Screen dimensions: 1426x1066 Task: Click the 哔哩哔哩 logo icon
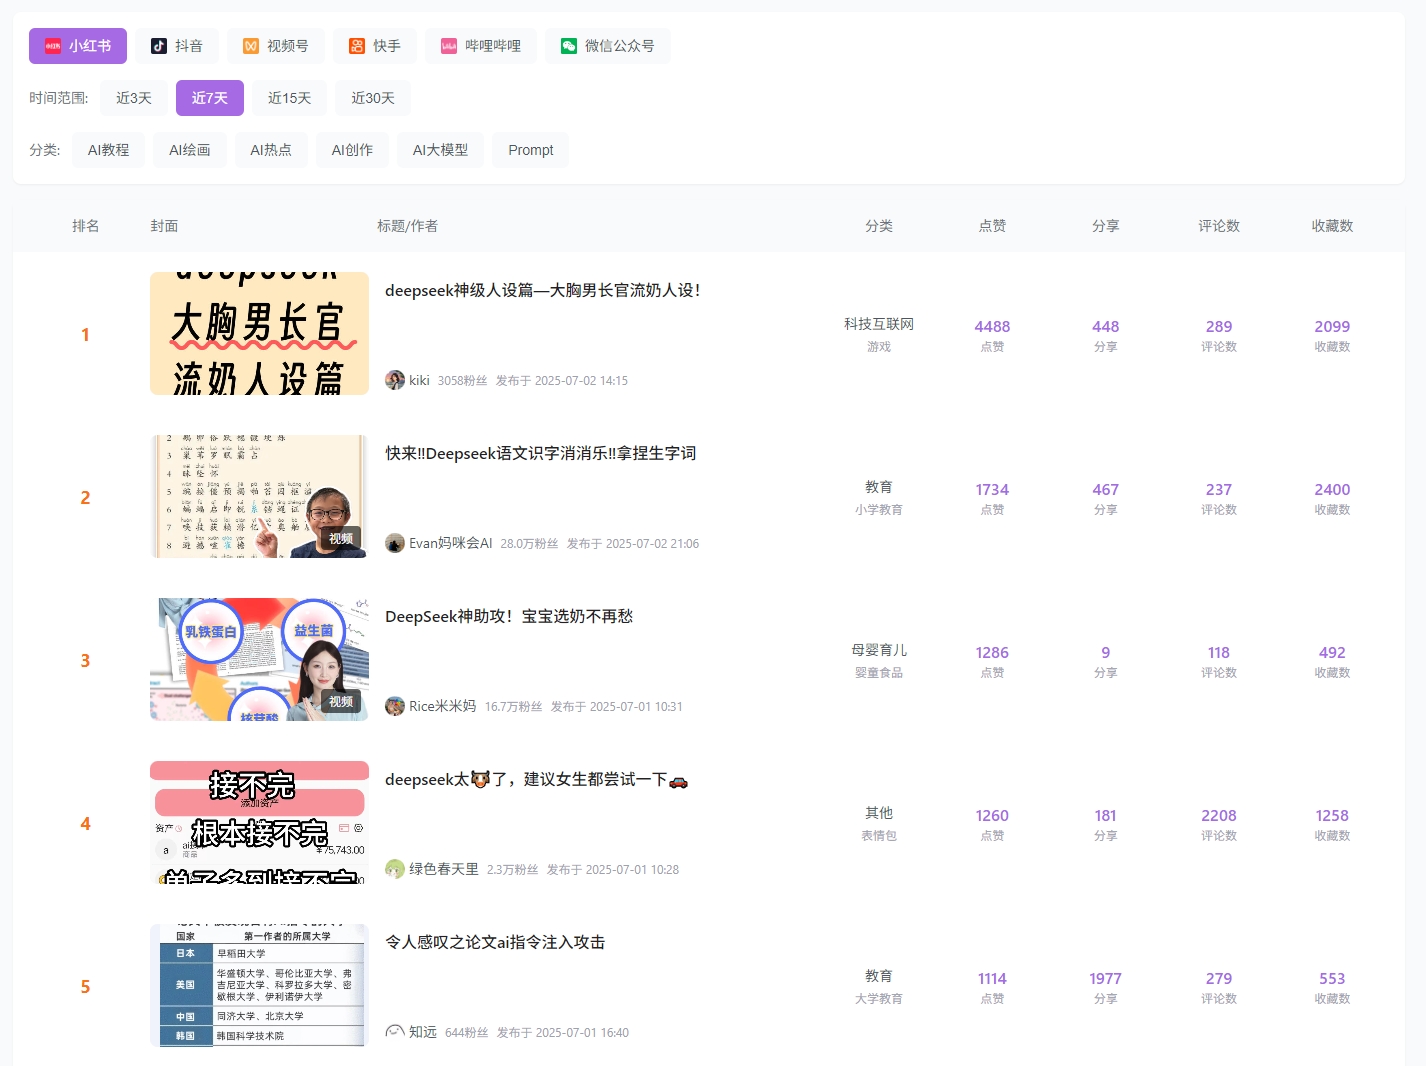click(449, 46)
